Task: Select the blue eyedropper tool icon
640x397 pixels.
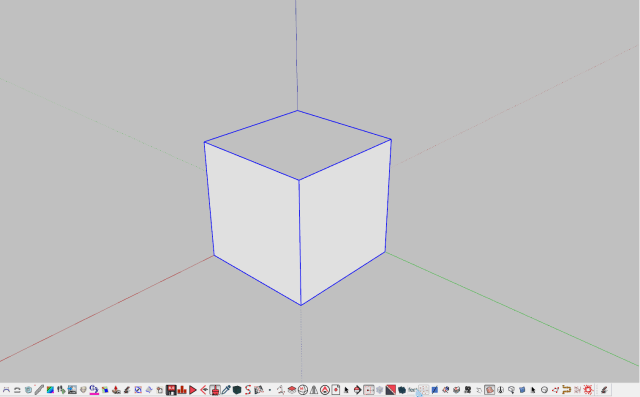Action: (226, 390)
